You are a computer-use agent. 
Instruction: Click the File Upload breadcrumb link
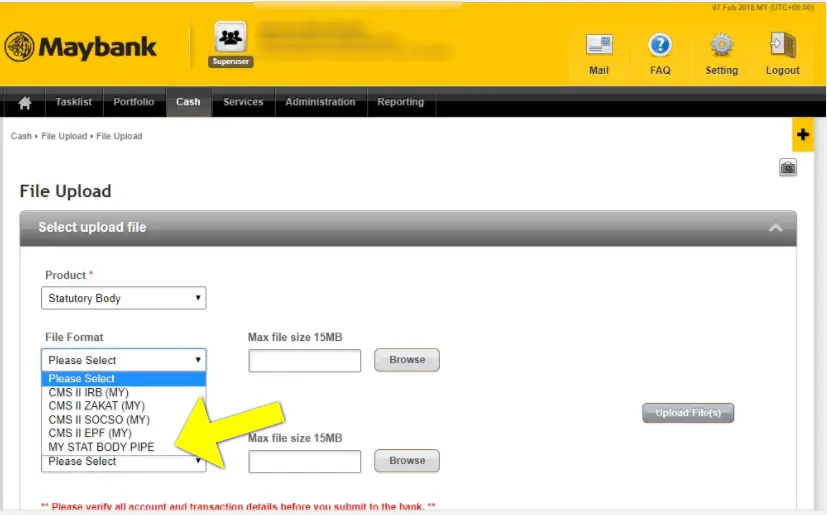(x=64, y=136)
